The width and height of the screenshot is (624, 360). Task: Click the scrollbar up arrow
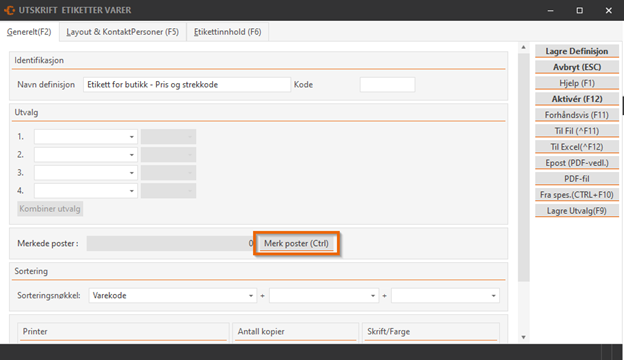tap(523, 47)
